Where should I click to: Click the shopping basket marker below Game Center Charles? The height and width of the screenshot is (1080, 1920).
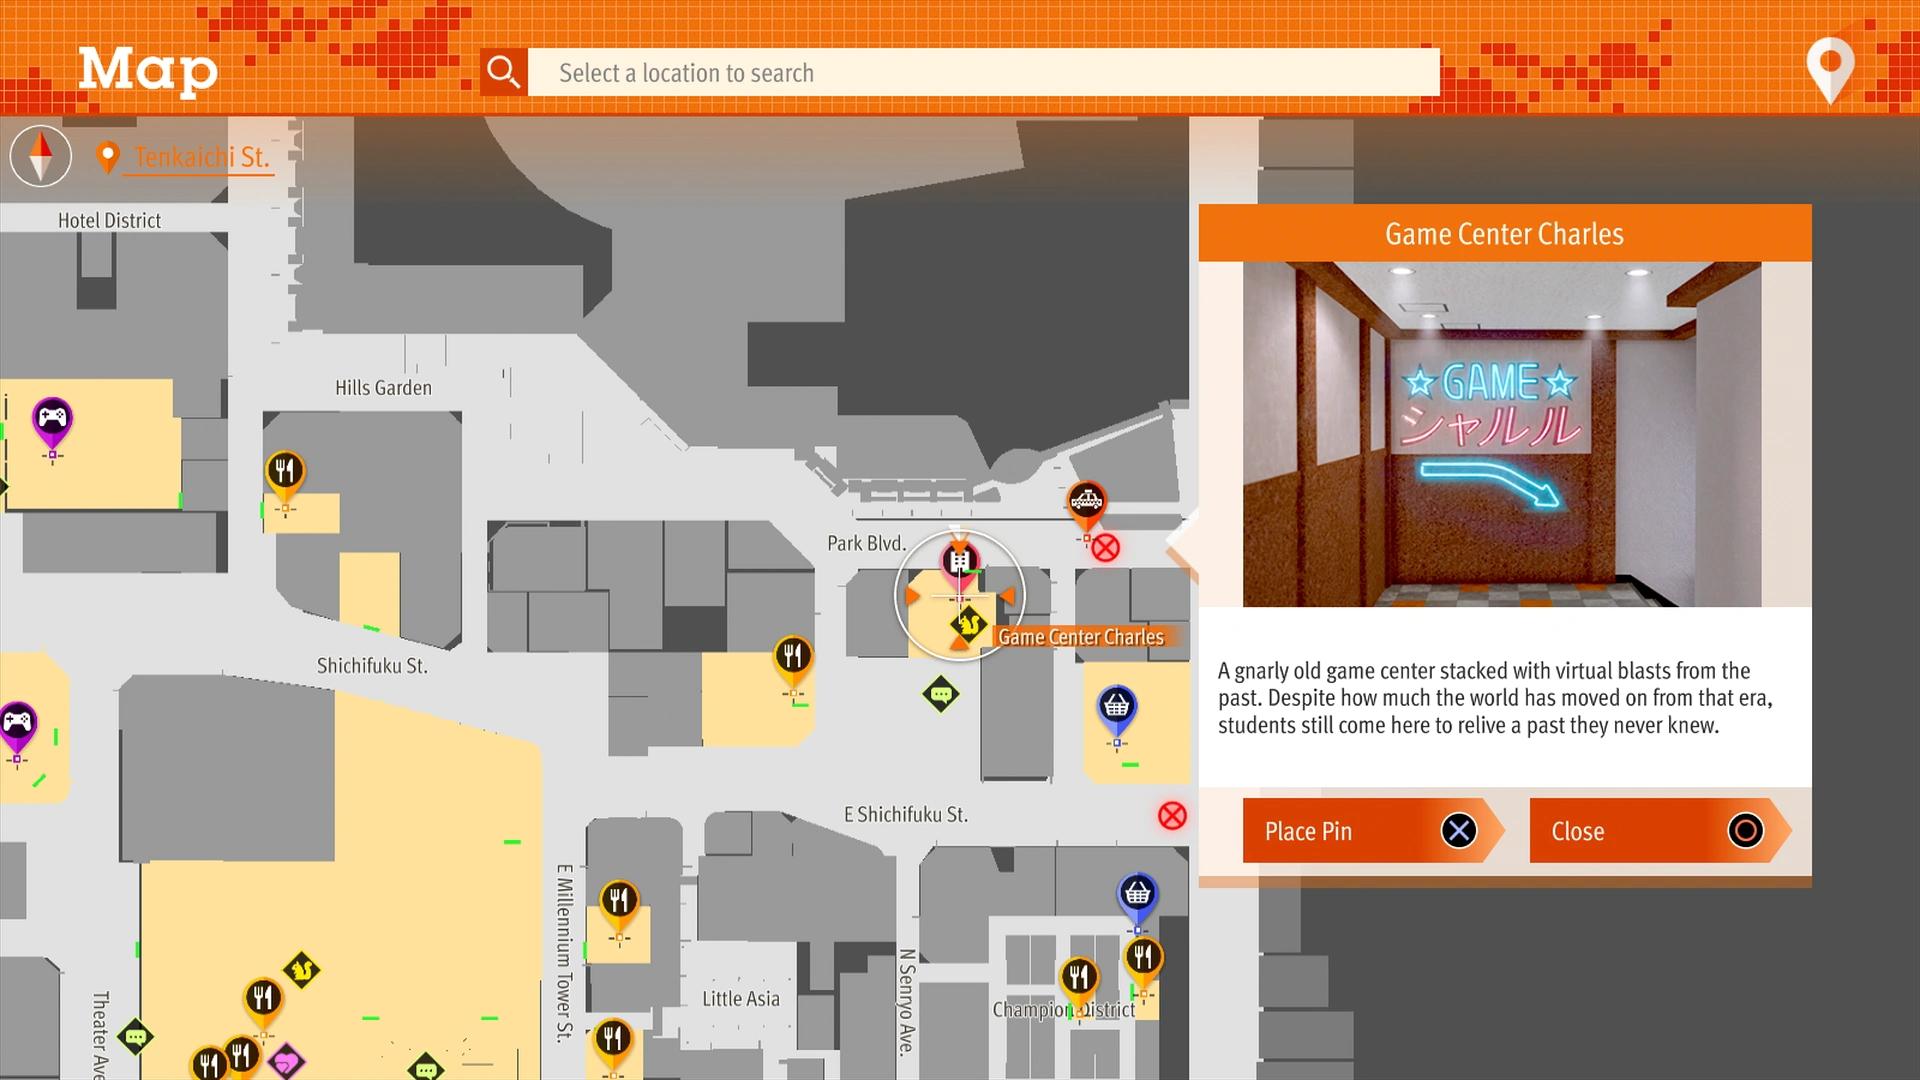[1117, 706]
